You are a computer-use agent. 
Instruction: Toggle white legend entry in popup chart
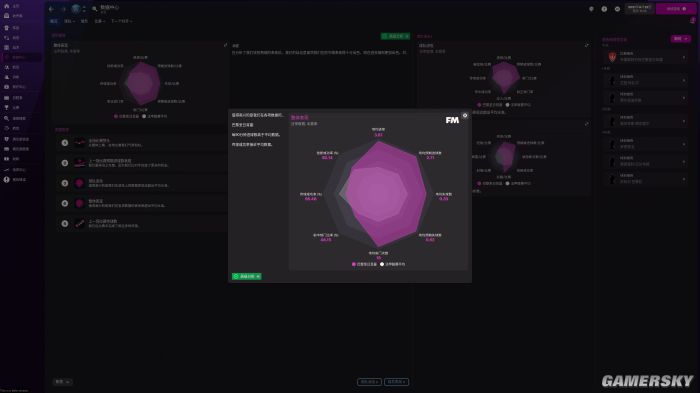coord(392,264)
